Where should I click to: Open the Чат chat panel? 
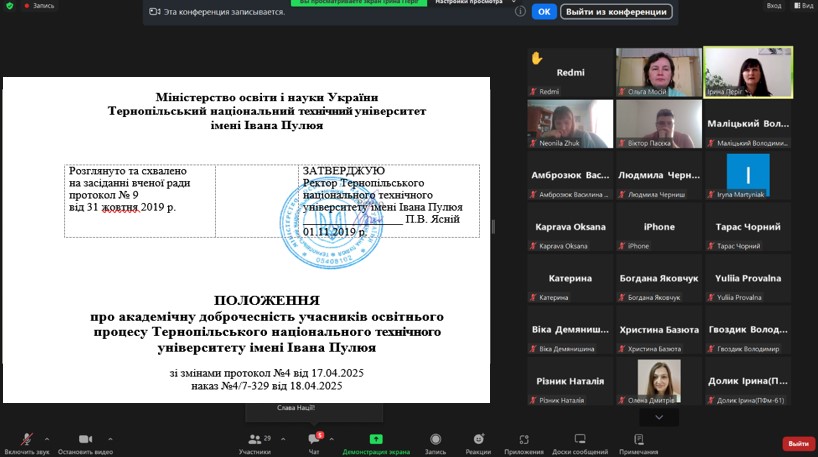[313, 441]
